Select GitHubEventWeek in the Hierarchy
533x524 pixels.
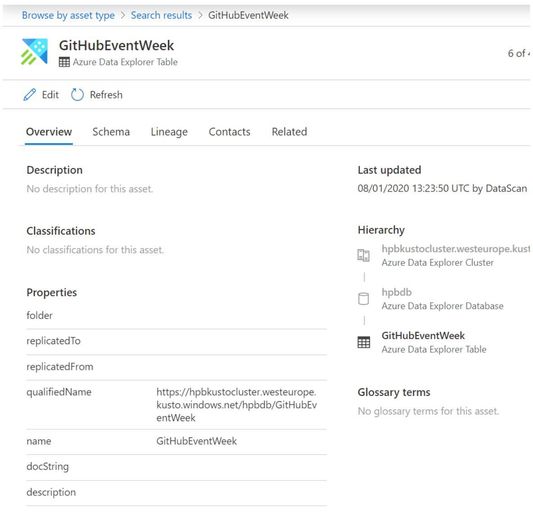(423, 336)
